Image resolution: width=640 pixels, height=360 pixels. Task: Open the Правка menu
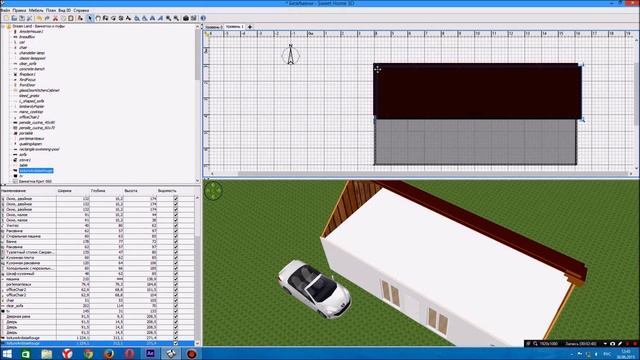click(x=19, y=10)
